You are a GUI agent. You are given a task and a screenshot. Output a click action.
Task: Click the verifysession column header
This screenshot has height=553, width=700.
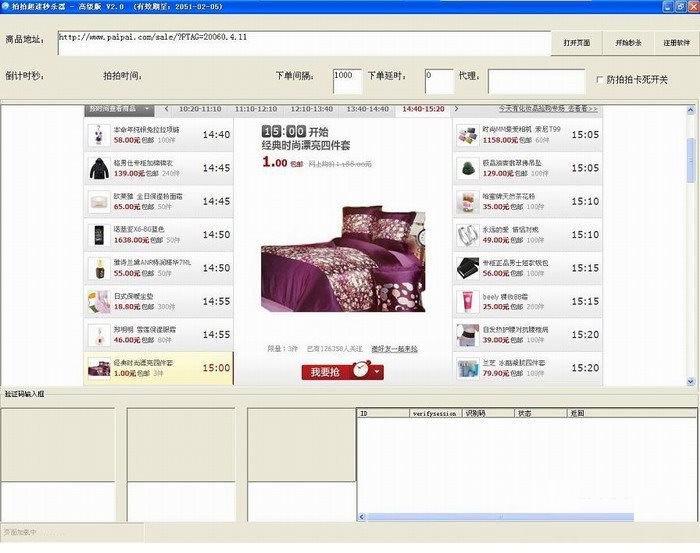click(x=436, y=413)
